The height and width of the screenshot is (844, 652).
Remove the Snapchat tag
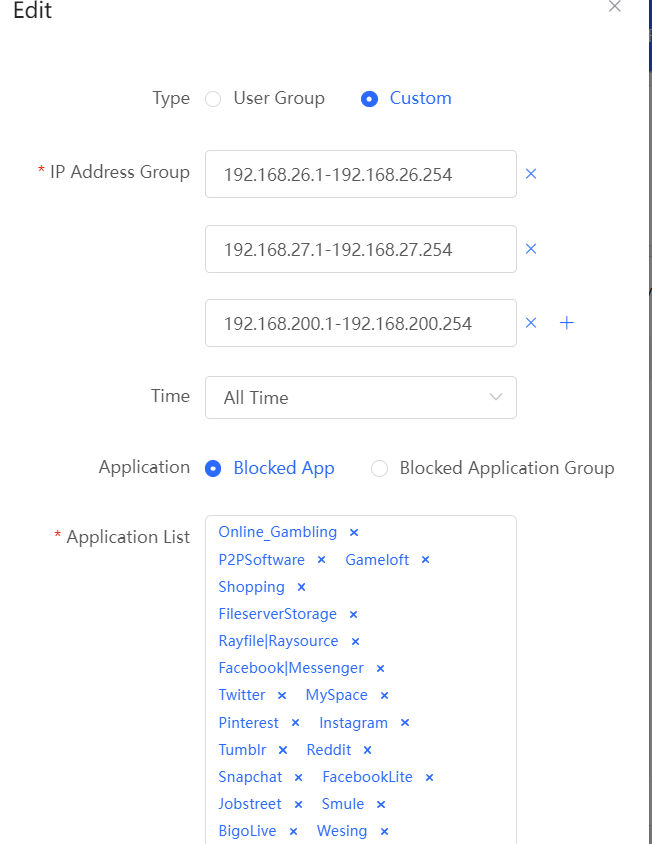(x=298, y=777)
